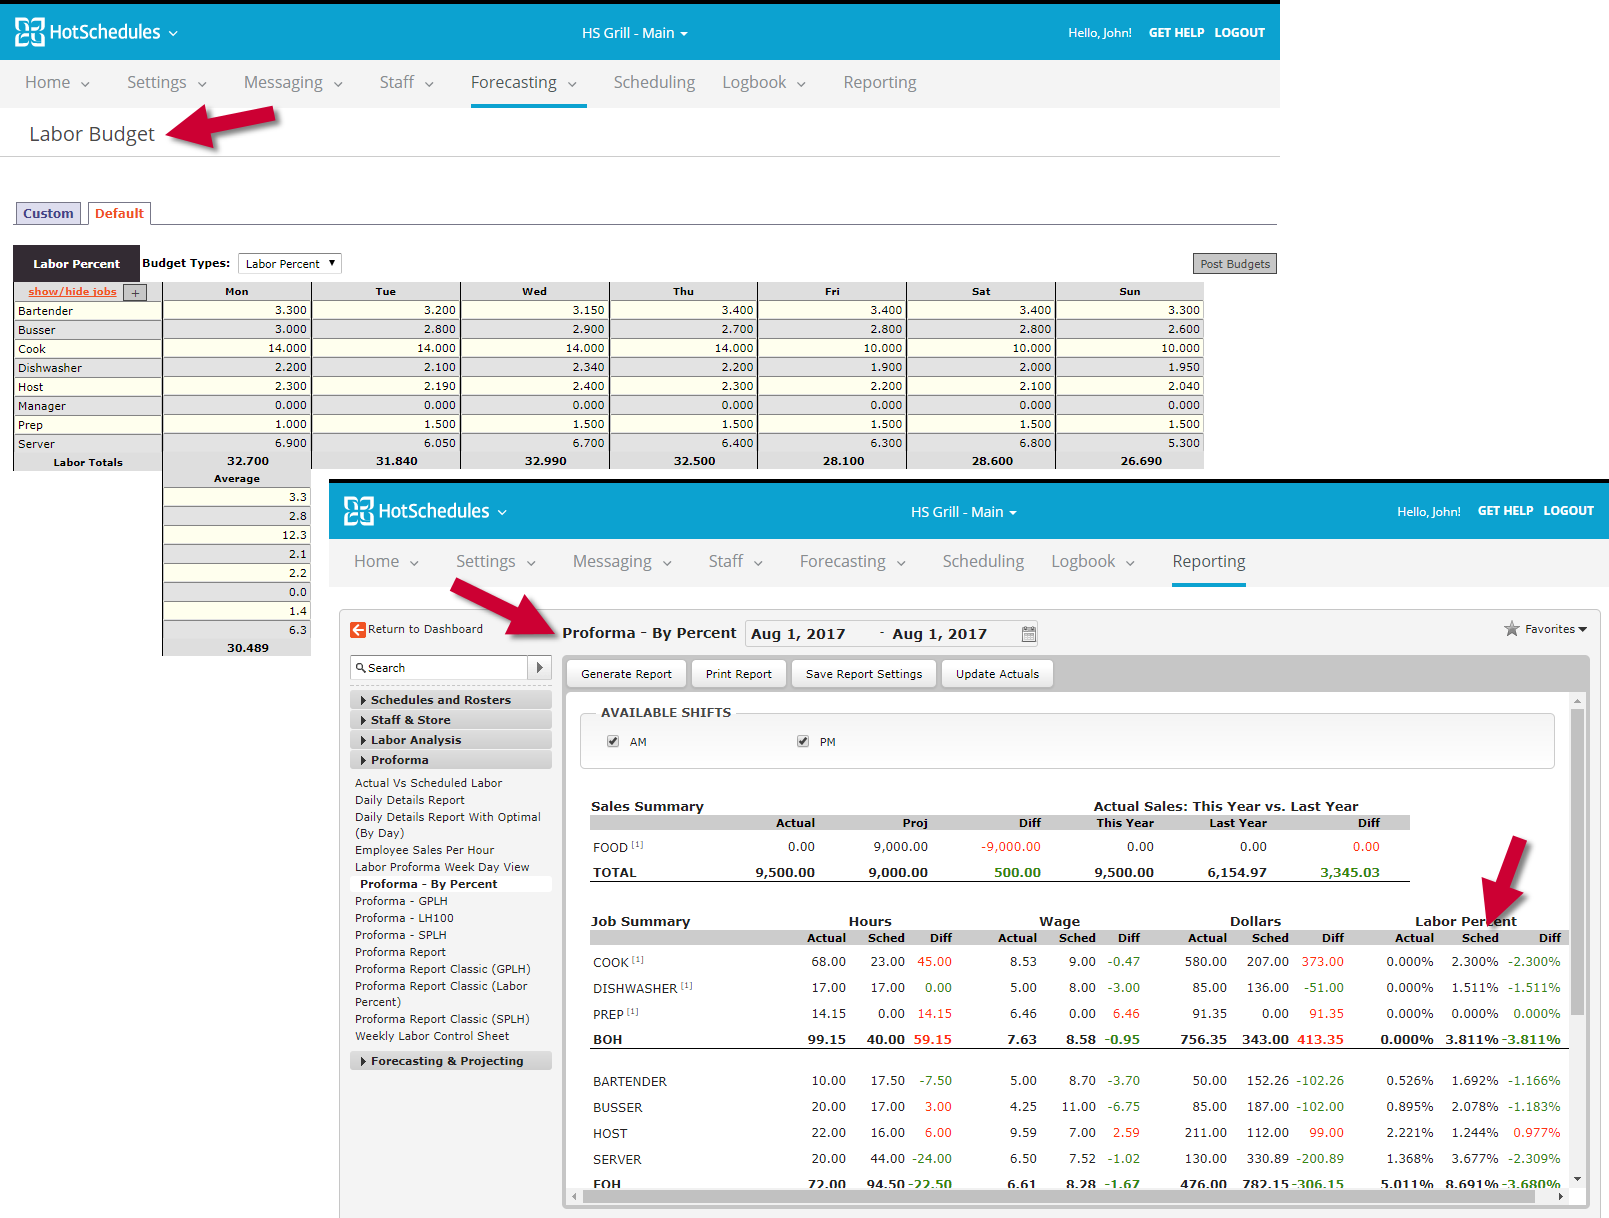Image resolution: width=1609 pixels, height=1218 pixels.
Task: Click the Aug 1, 2017 start date field
Action: 798,634
